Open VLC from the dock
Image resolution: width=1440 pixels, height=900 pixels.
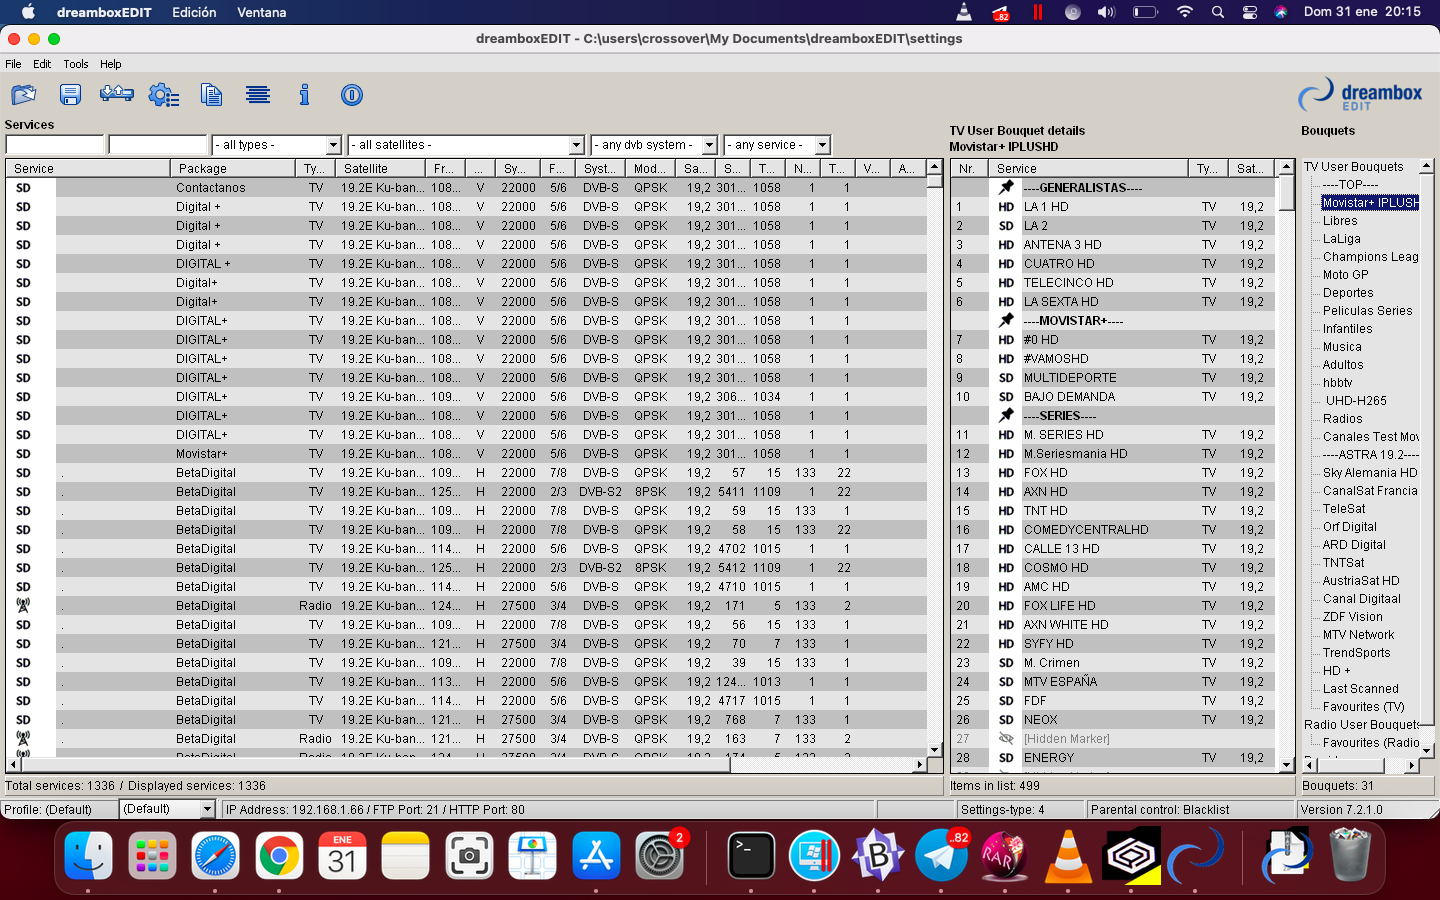pos(1068,857)
